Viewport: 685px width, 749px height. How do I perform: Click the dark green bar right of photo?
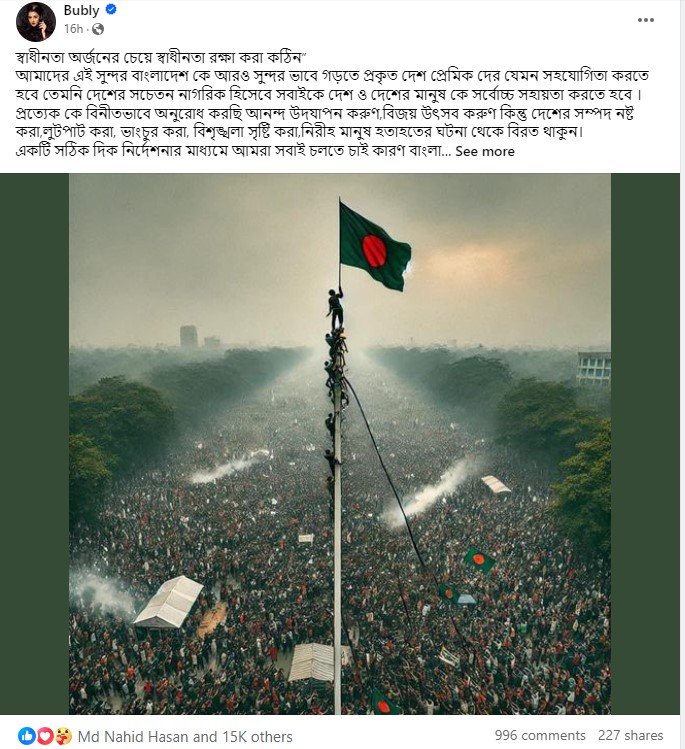(645, 444)
